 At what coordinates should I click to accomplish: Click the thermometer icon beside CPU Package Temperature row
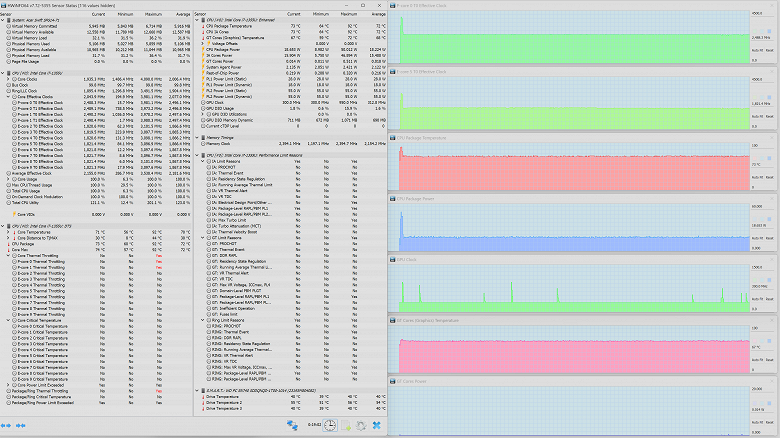click(203, 26)
